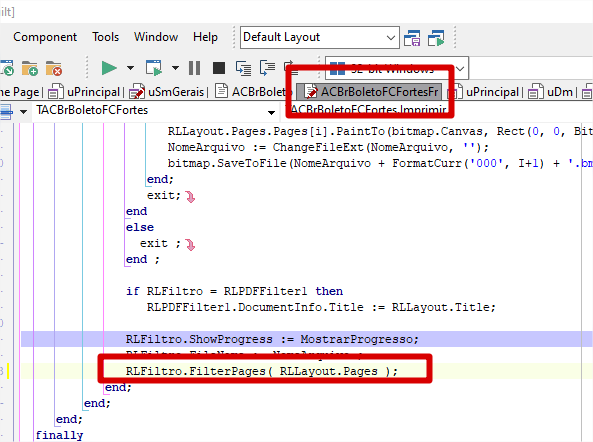
Task: Open the Component menu
Action: tap(45, 37)
